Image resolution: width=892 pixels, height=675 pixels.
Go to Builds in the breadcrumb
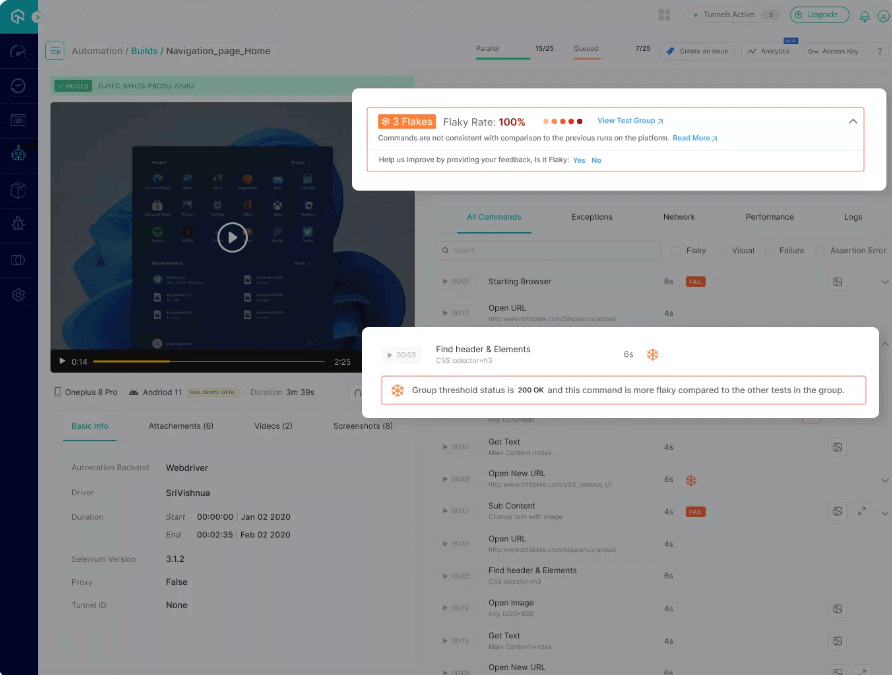pos(144,51)
